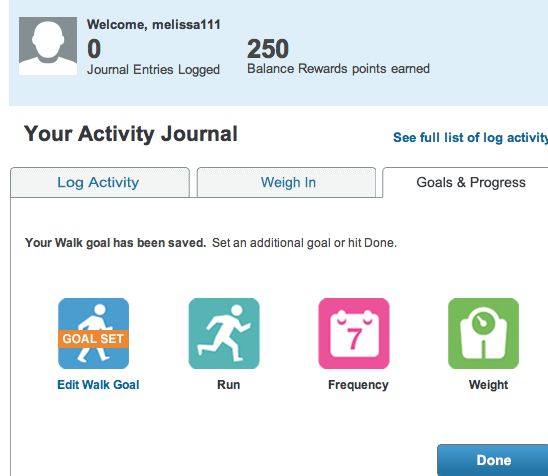Click the Welcome, melissa111 username text
The image size is (548, 476).
[154, 24]
